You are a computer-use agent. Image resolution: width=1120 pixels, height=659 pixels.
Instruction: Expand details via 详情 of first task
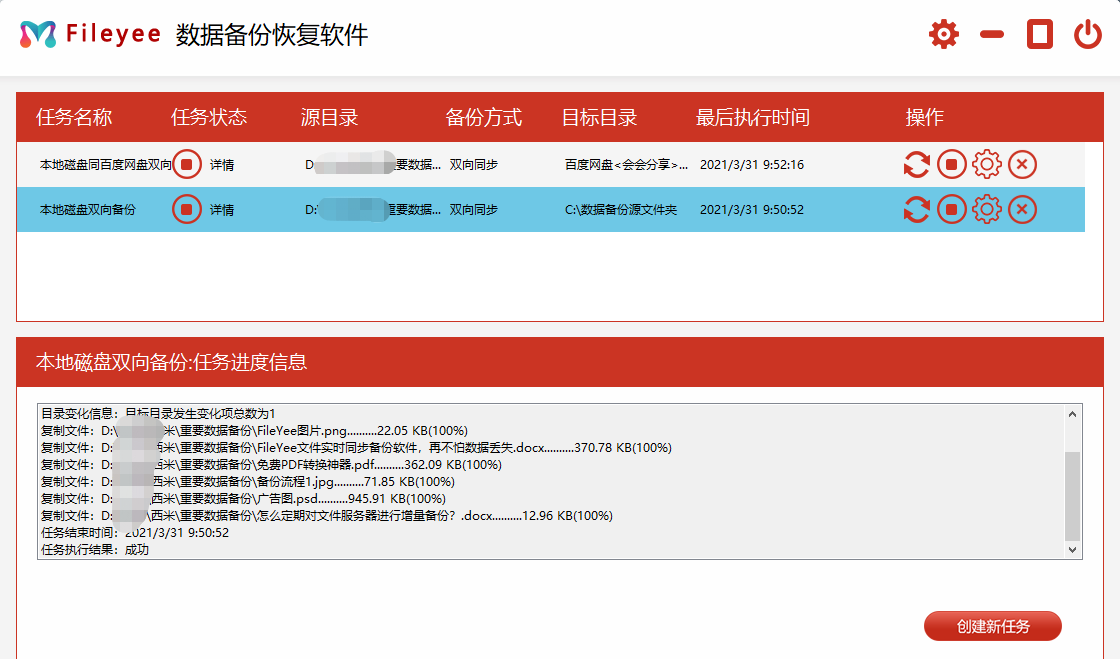[x=220, y=164]
